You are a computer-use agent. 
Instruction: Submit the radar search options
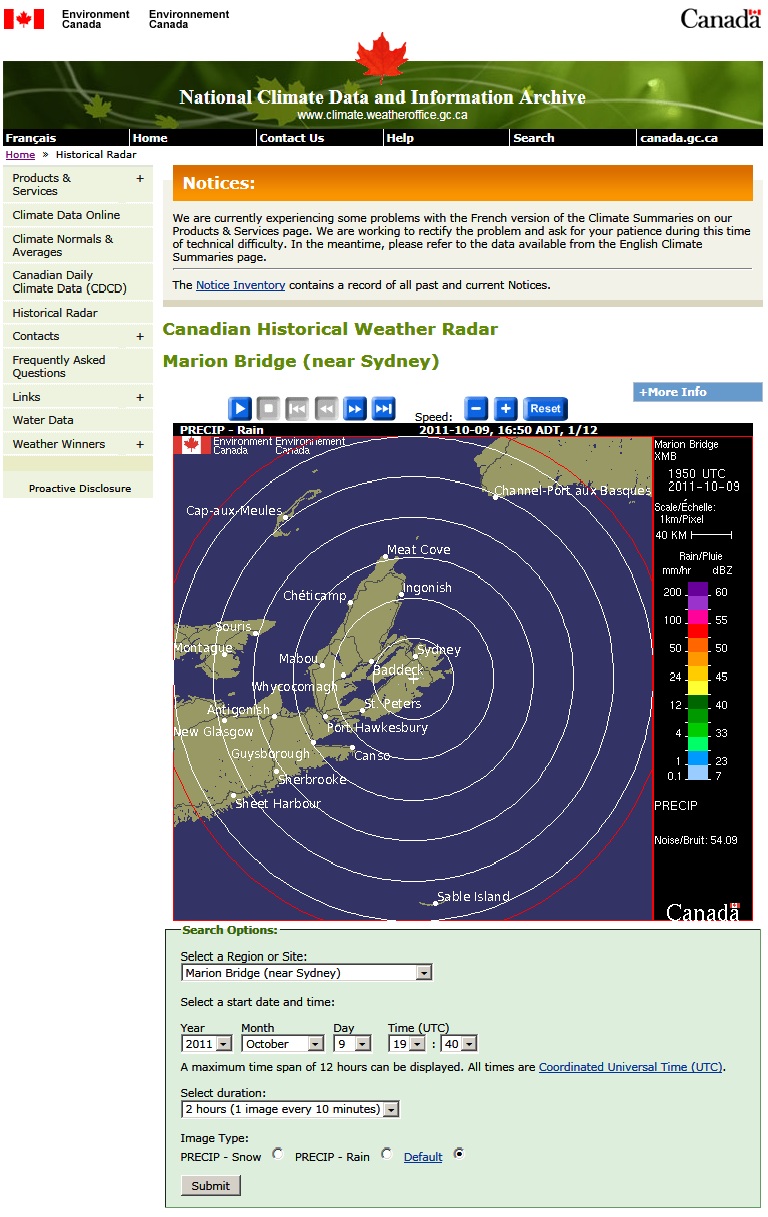[x=211, y=1186]
